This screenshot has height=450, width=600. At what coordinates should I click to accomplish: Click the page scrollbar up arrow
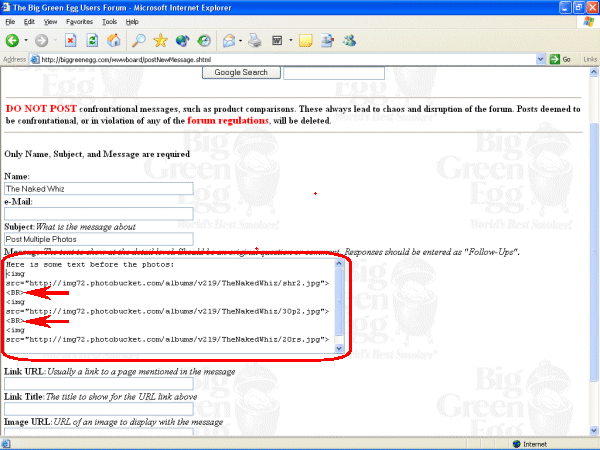593,72
